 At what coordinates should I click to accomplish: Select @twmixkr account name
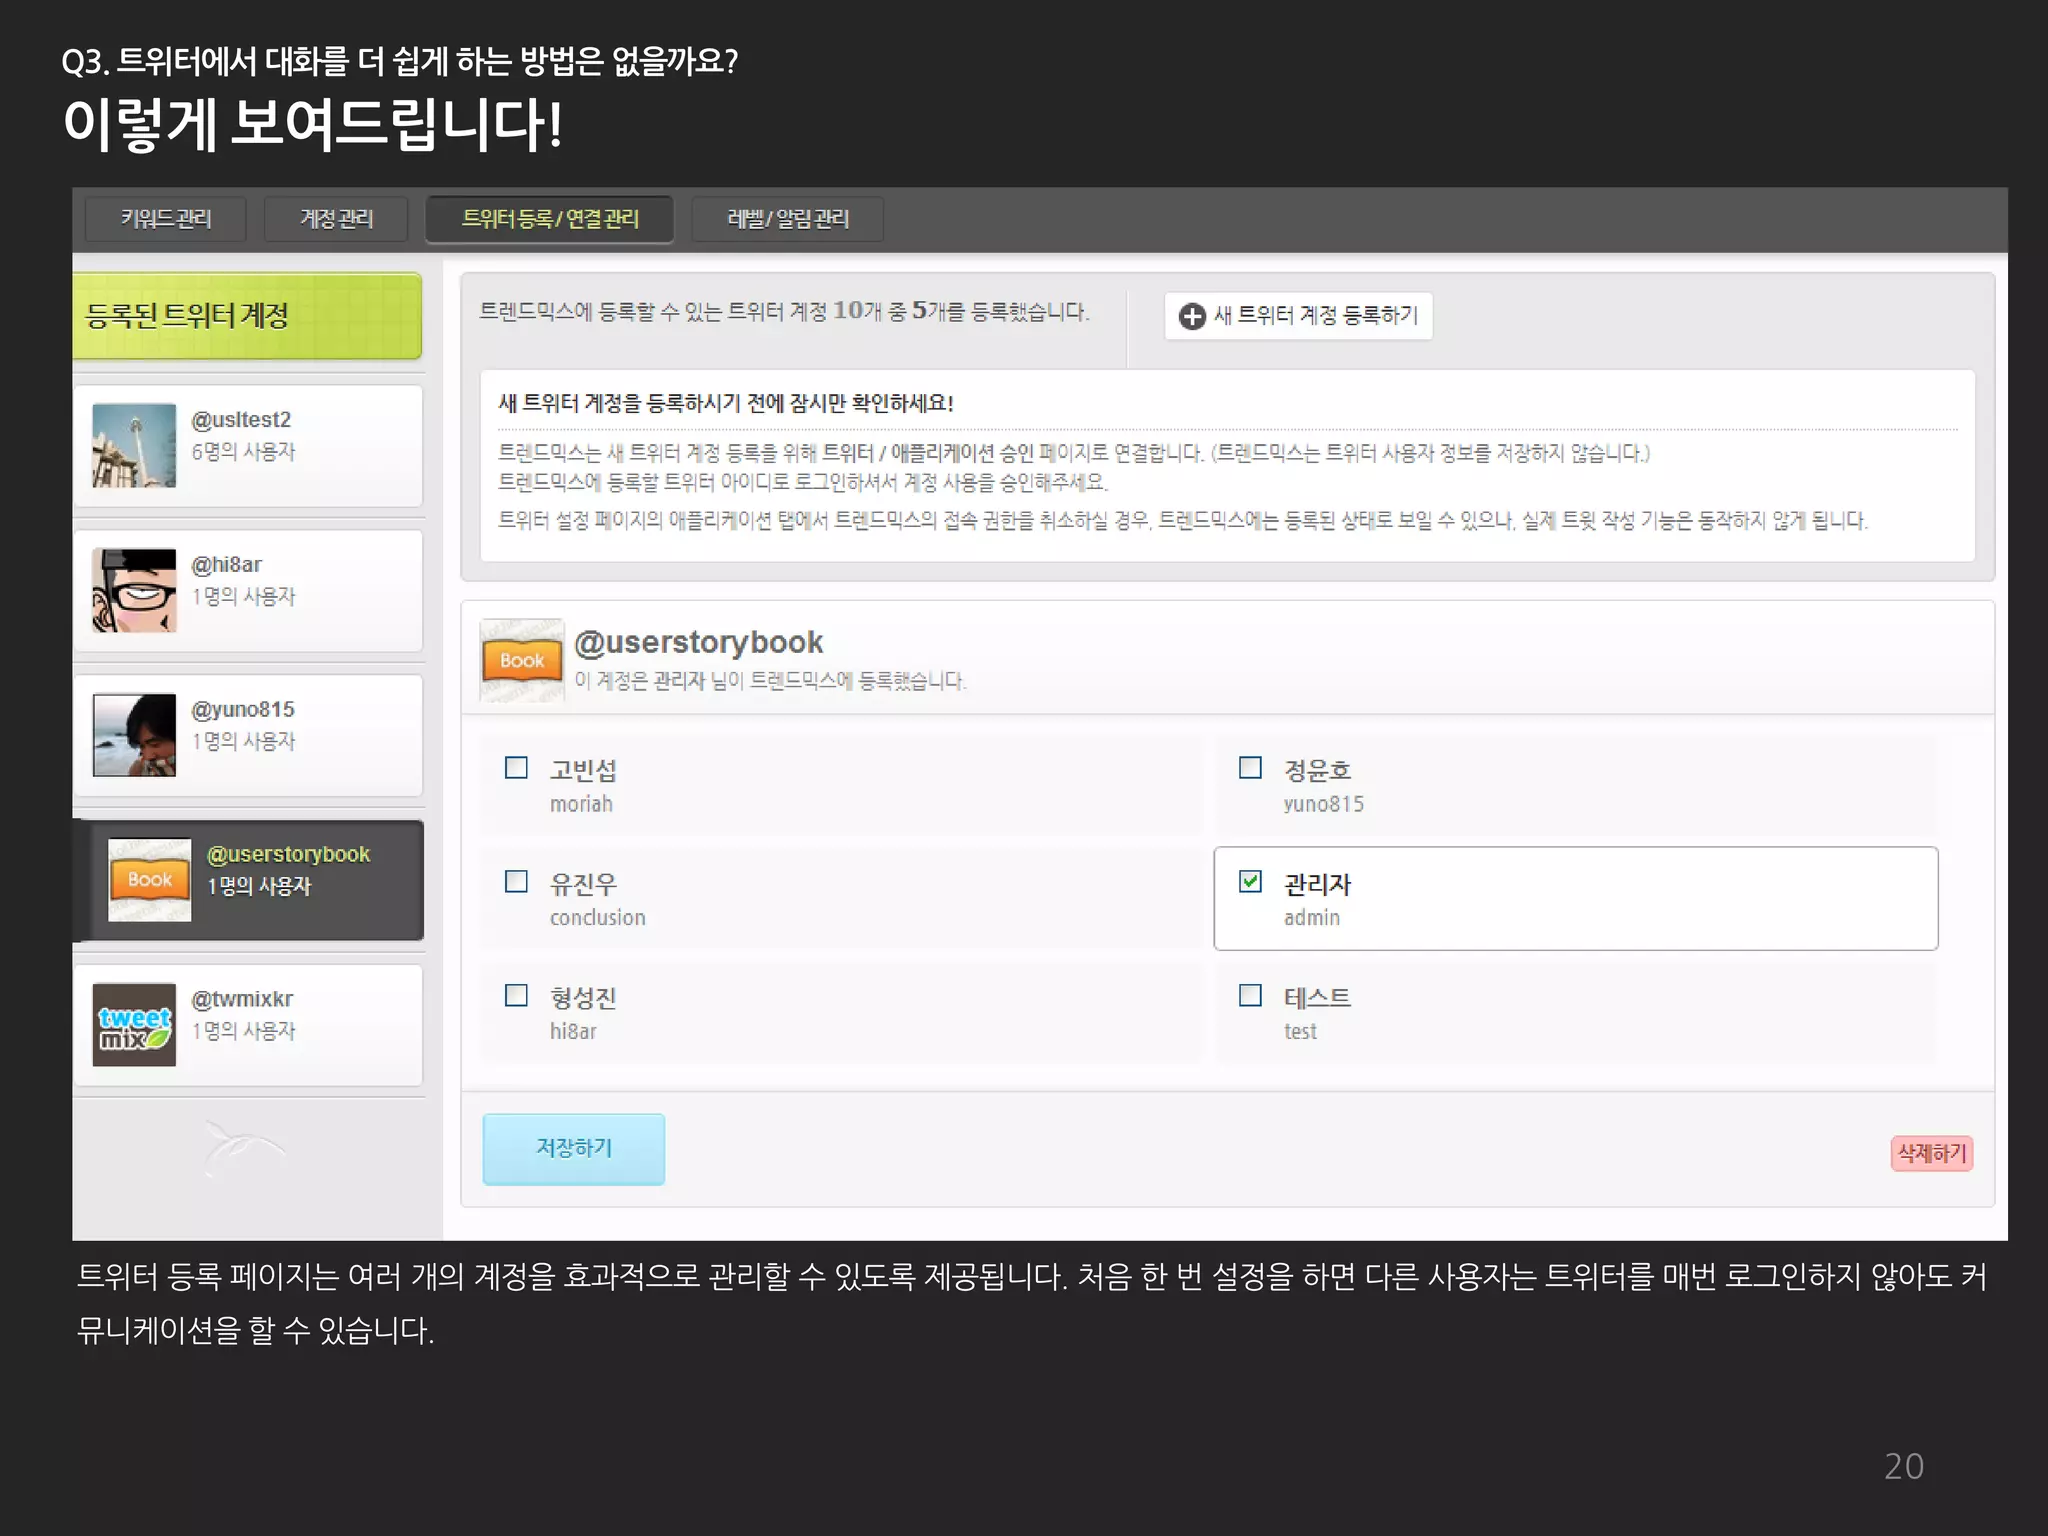(242, 999)
